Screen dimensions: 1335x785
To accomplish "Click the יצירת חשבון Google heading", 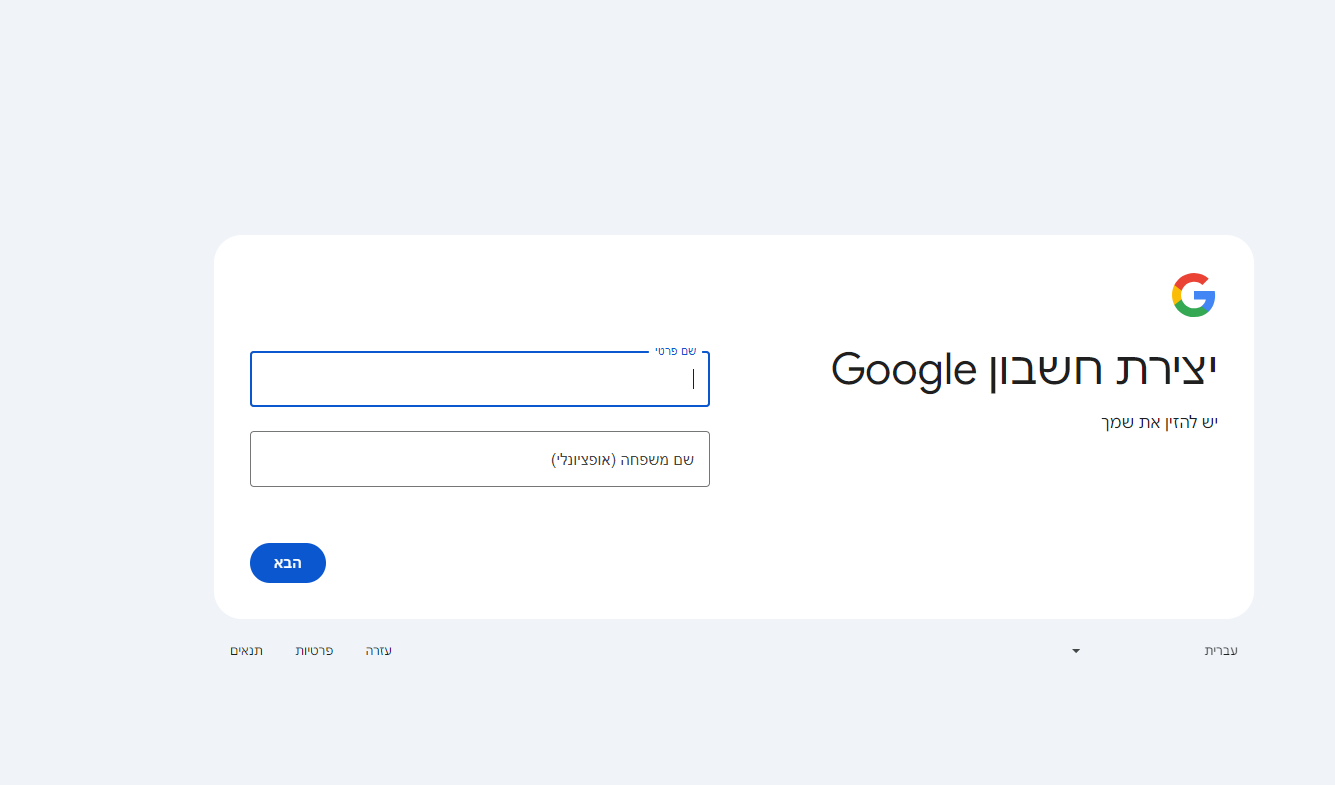I will coord(1024,369).
